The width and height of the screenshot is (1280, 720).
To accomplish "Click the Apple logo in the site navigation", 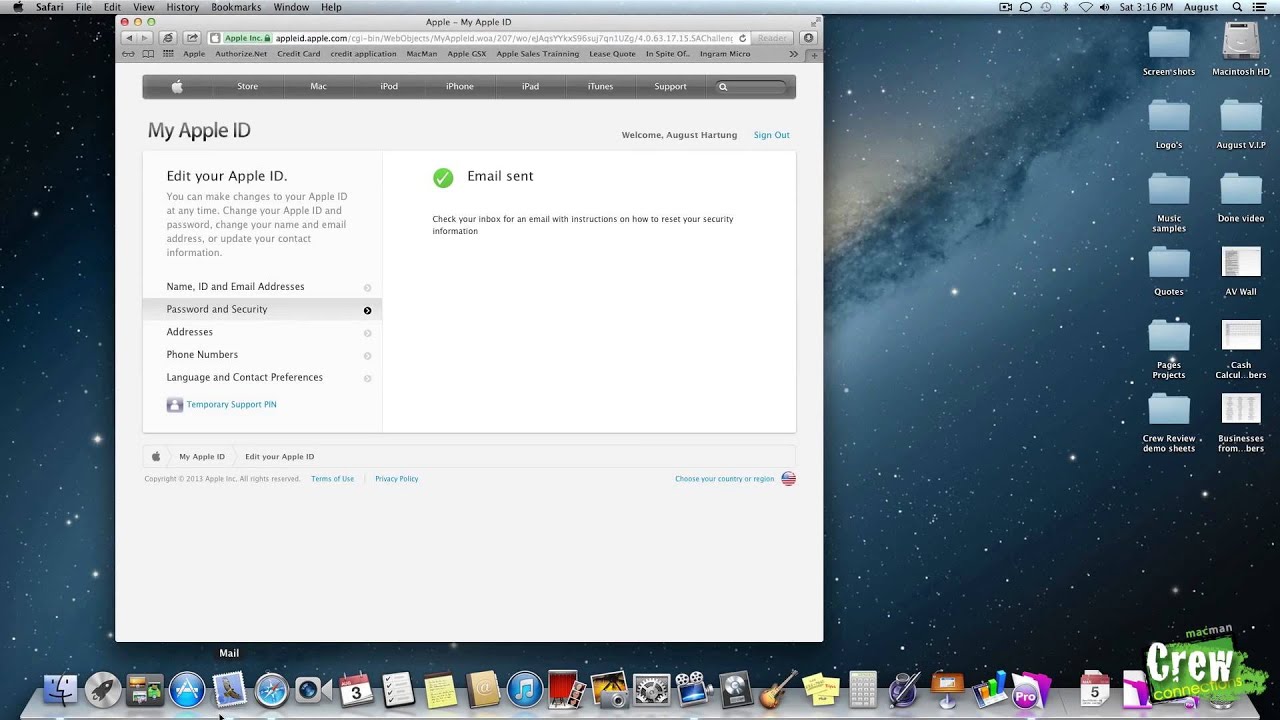I will [177, 86].
